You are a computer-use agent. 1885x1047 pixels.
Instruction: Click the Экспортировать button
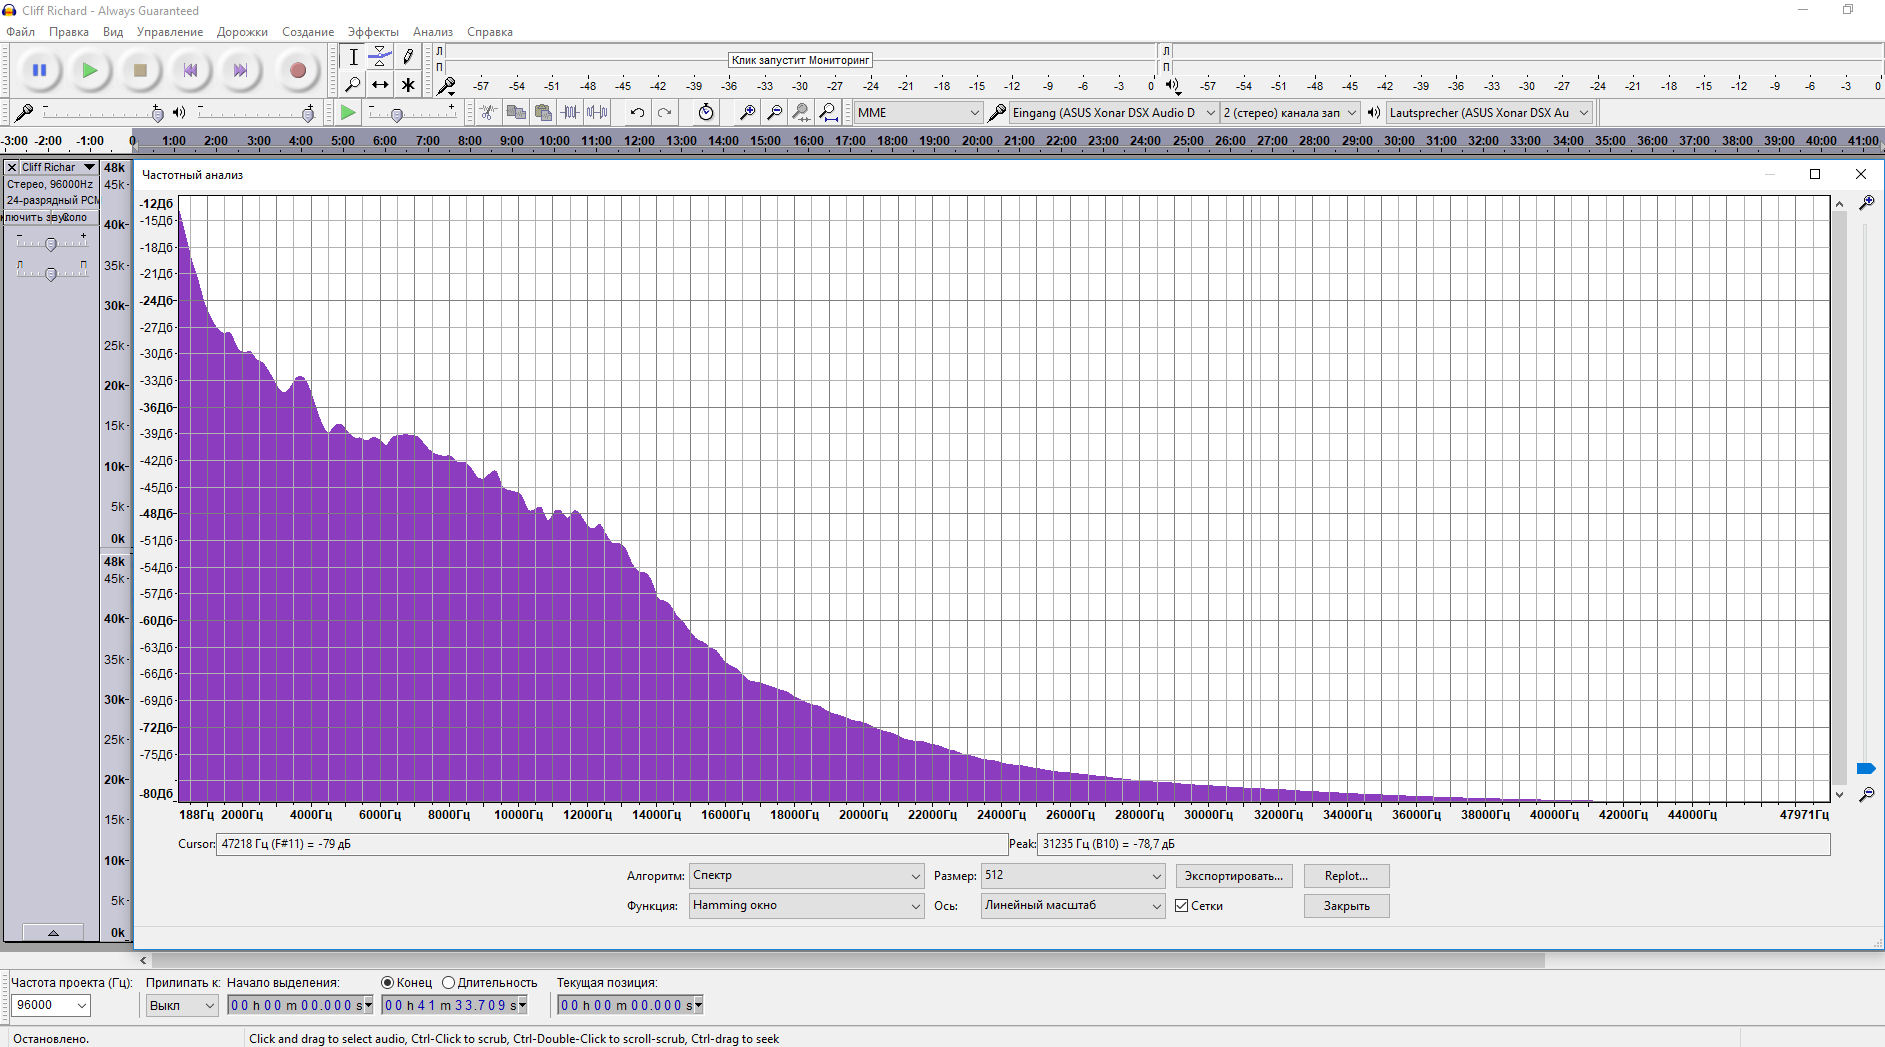[x=1234, y=876]
